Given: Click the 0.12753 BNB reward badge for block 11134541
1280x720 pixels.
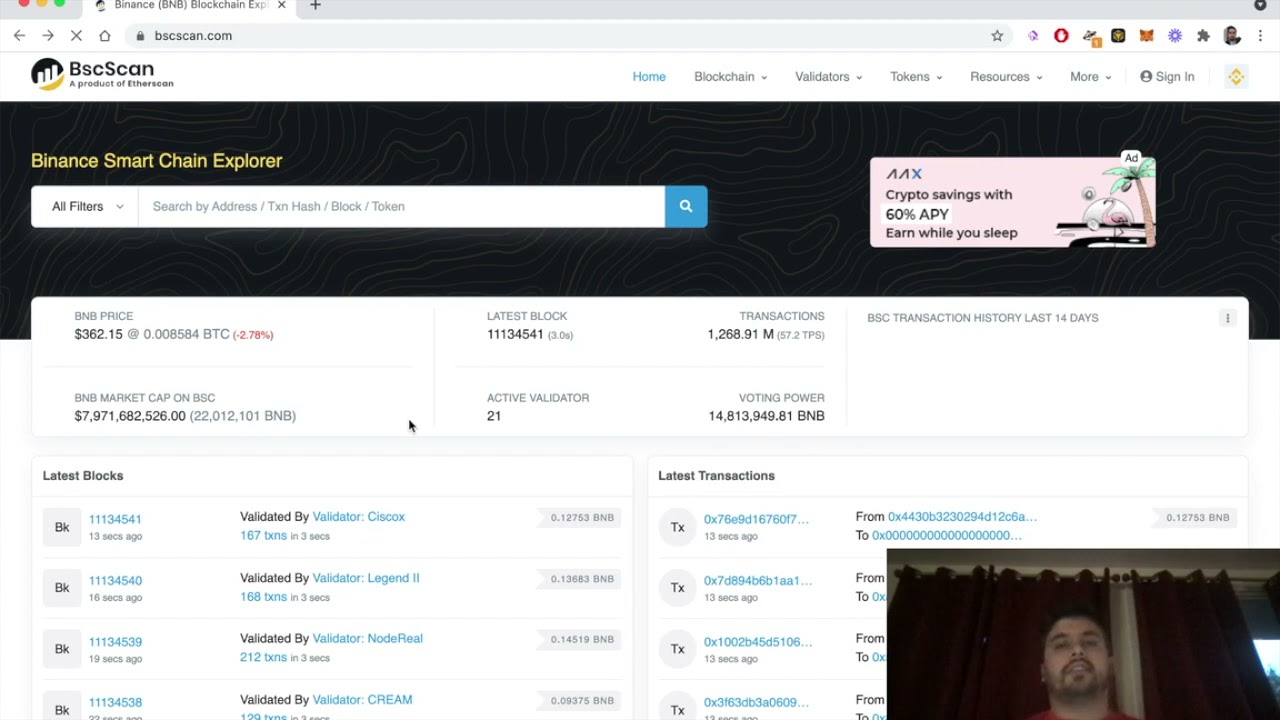Looking at the screenshot, I should point(582,518).
